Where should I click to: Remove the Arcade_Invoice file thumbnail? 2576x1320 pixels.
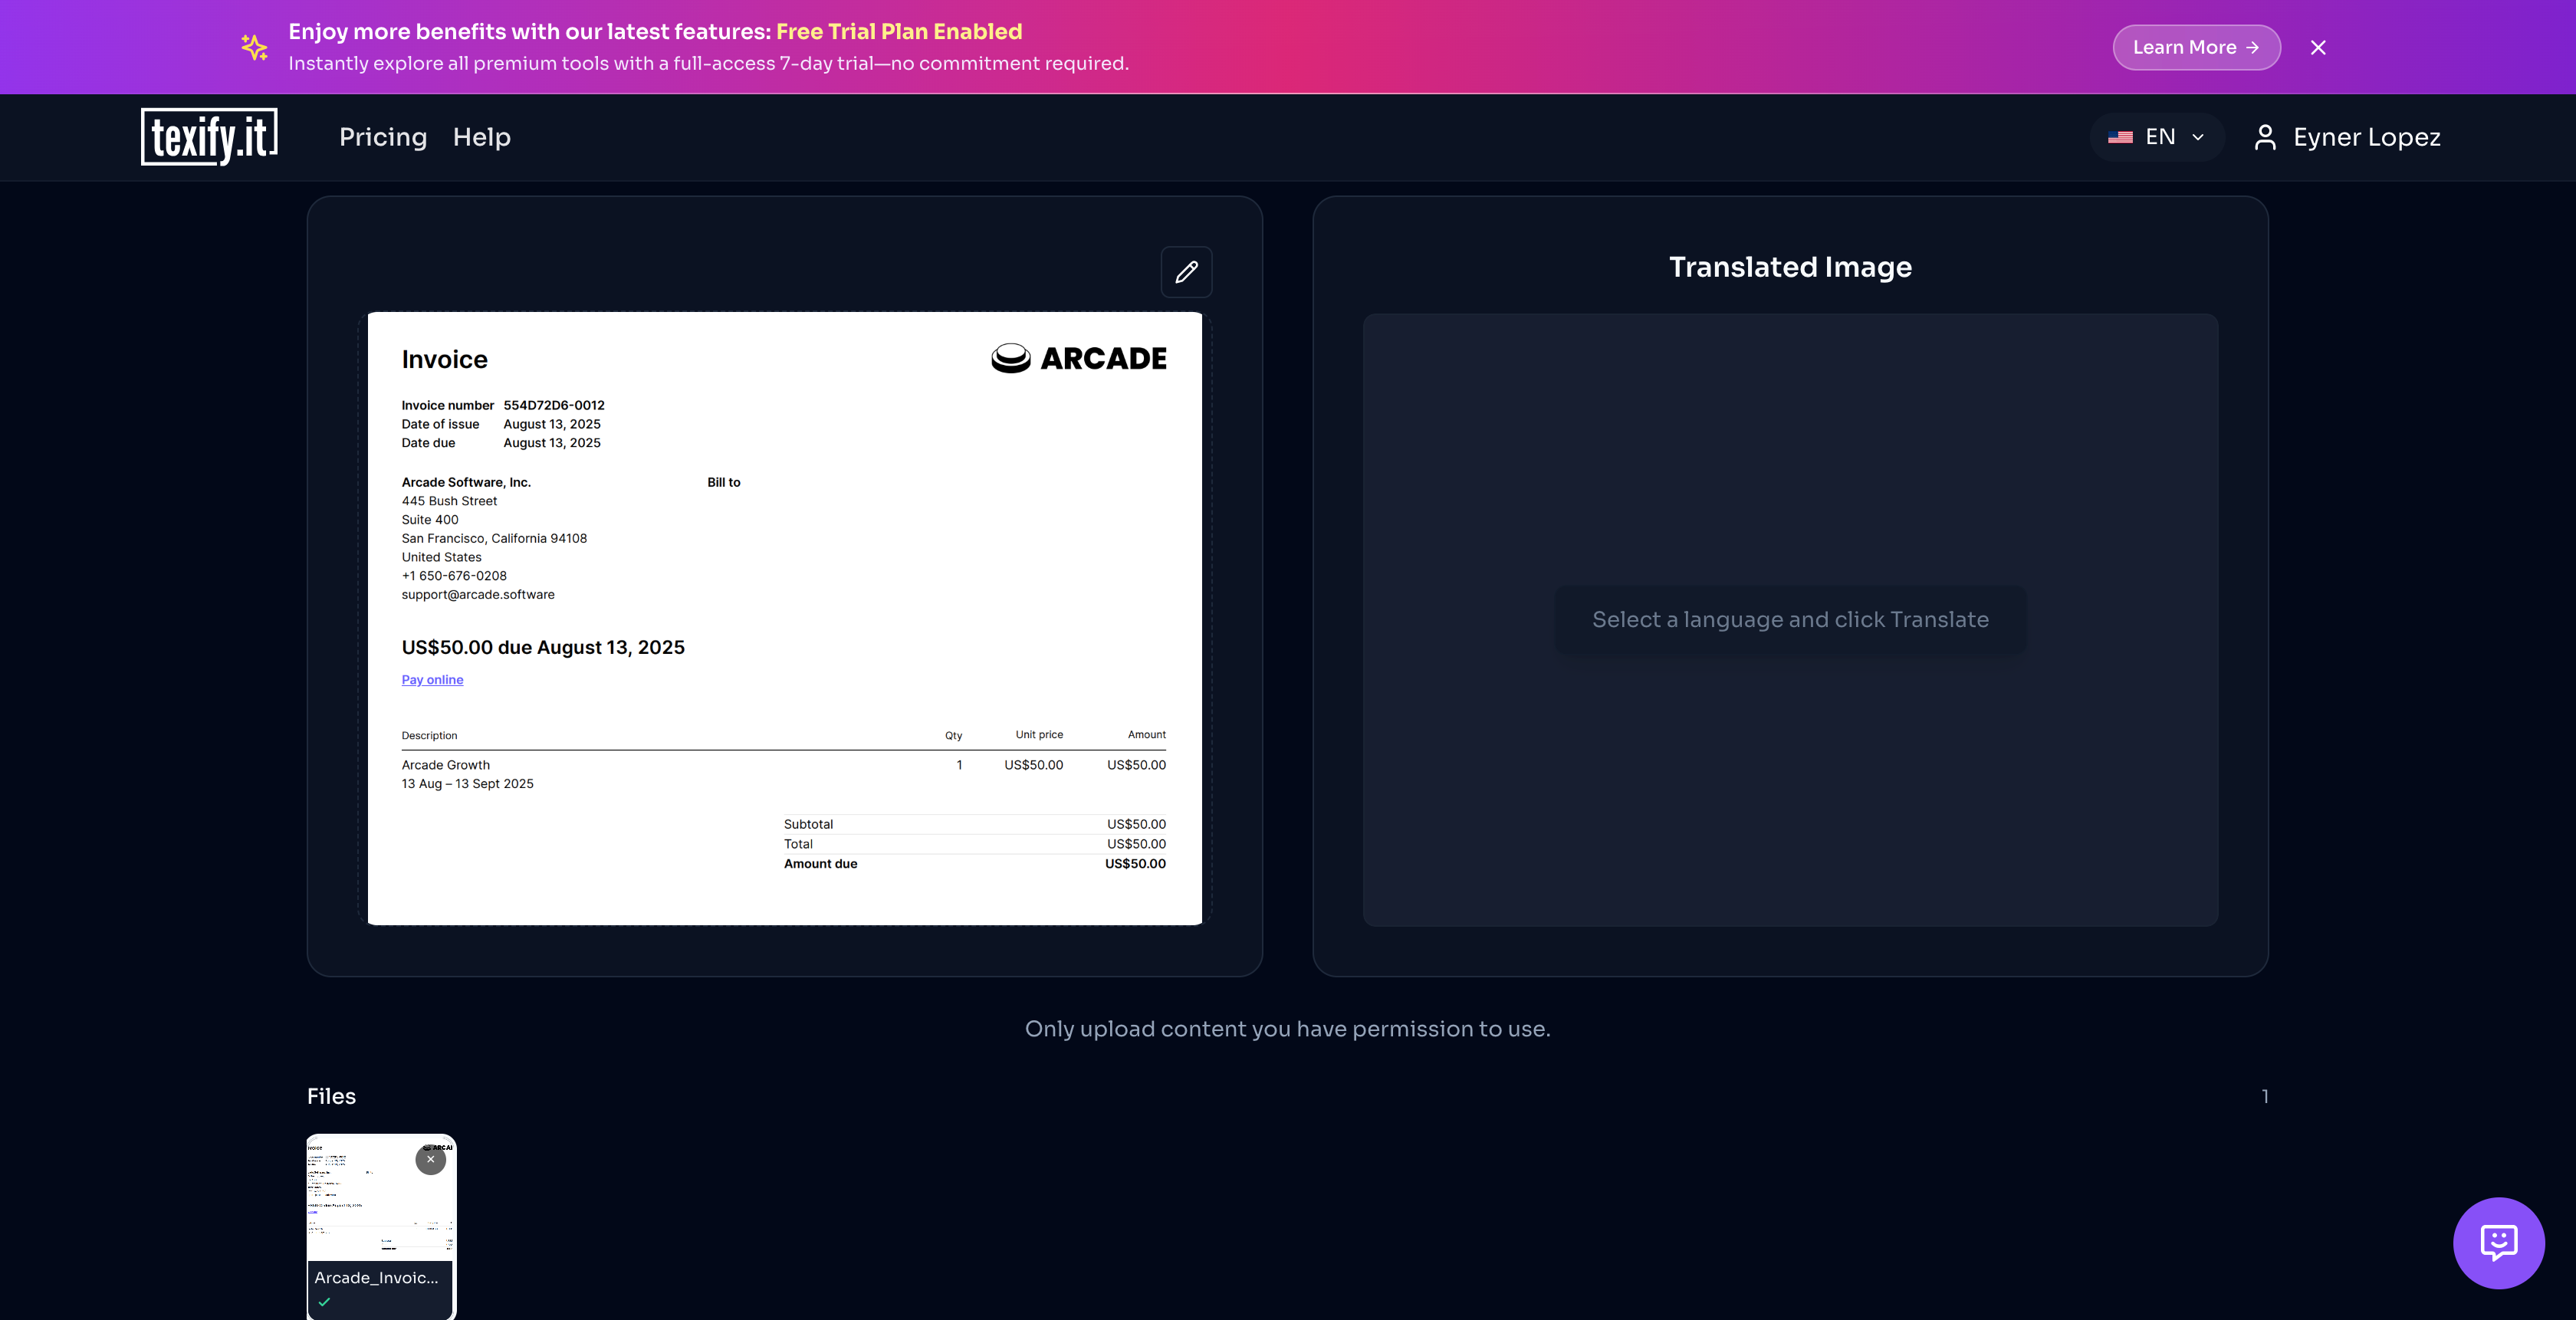(x=430, y=1159)
